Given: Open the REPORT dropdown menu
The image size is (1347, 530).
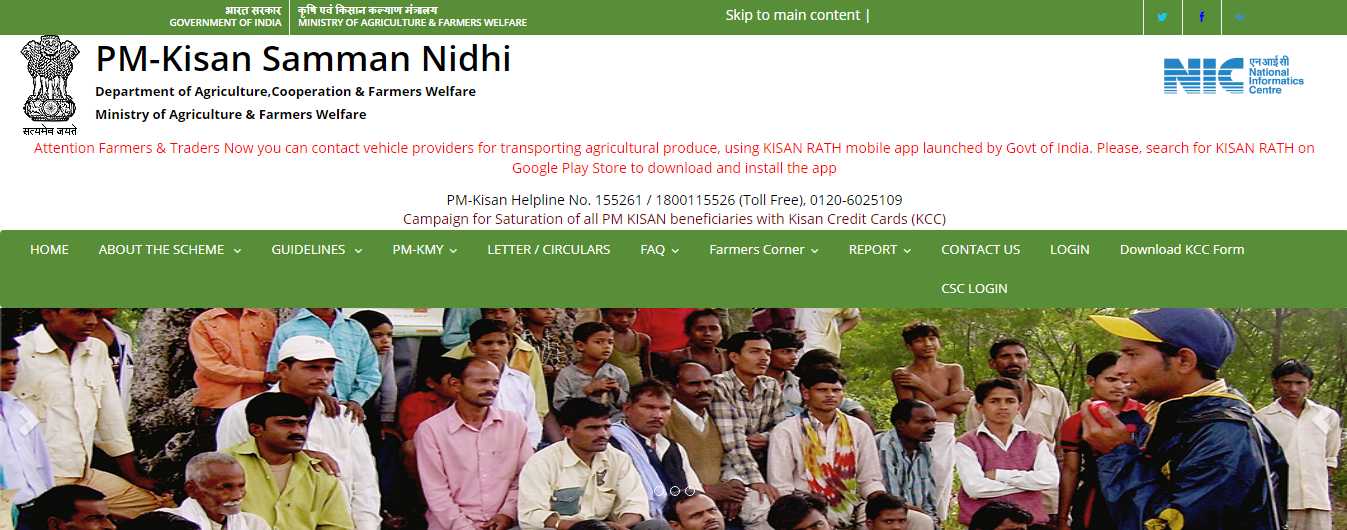Looking at the screenshot, I should coord(880,250).
